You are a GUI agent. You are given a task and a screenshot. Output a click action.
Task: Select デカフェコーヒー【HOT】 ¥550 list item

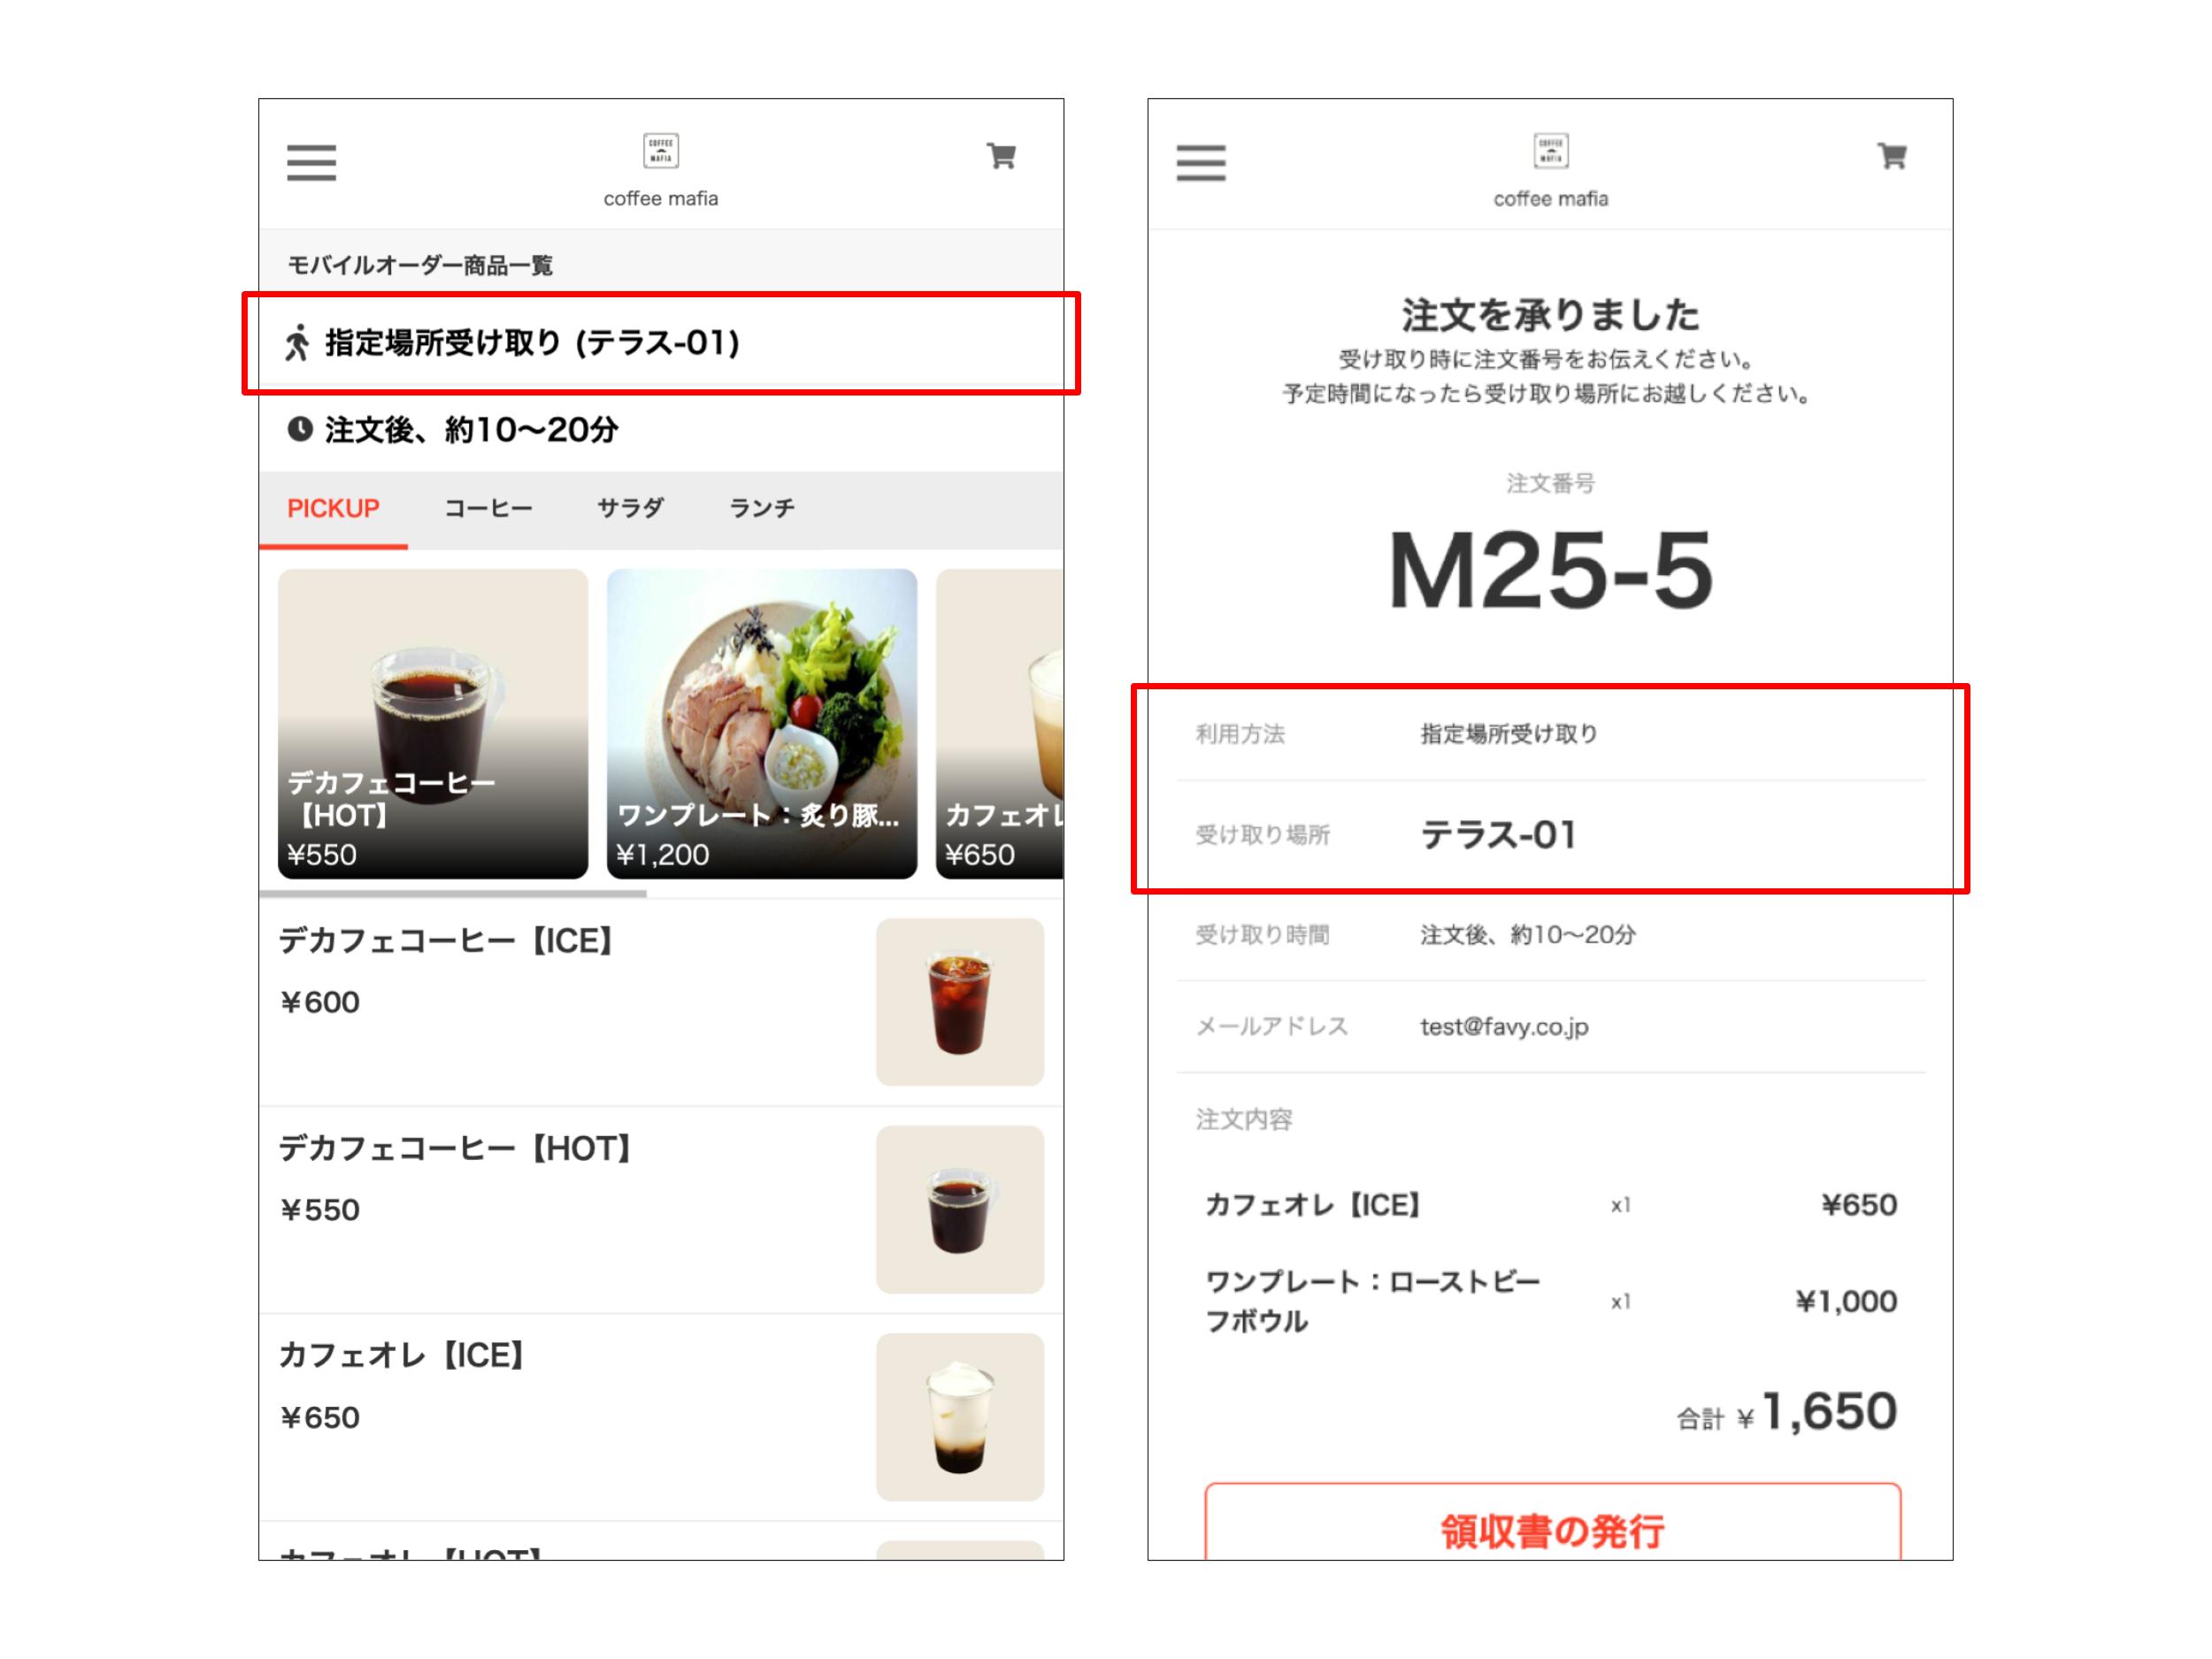661,1210
